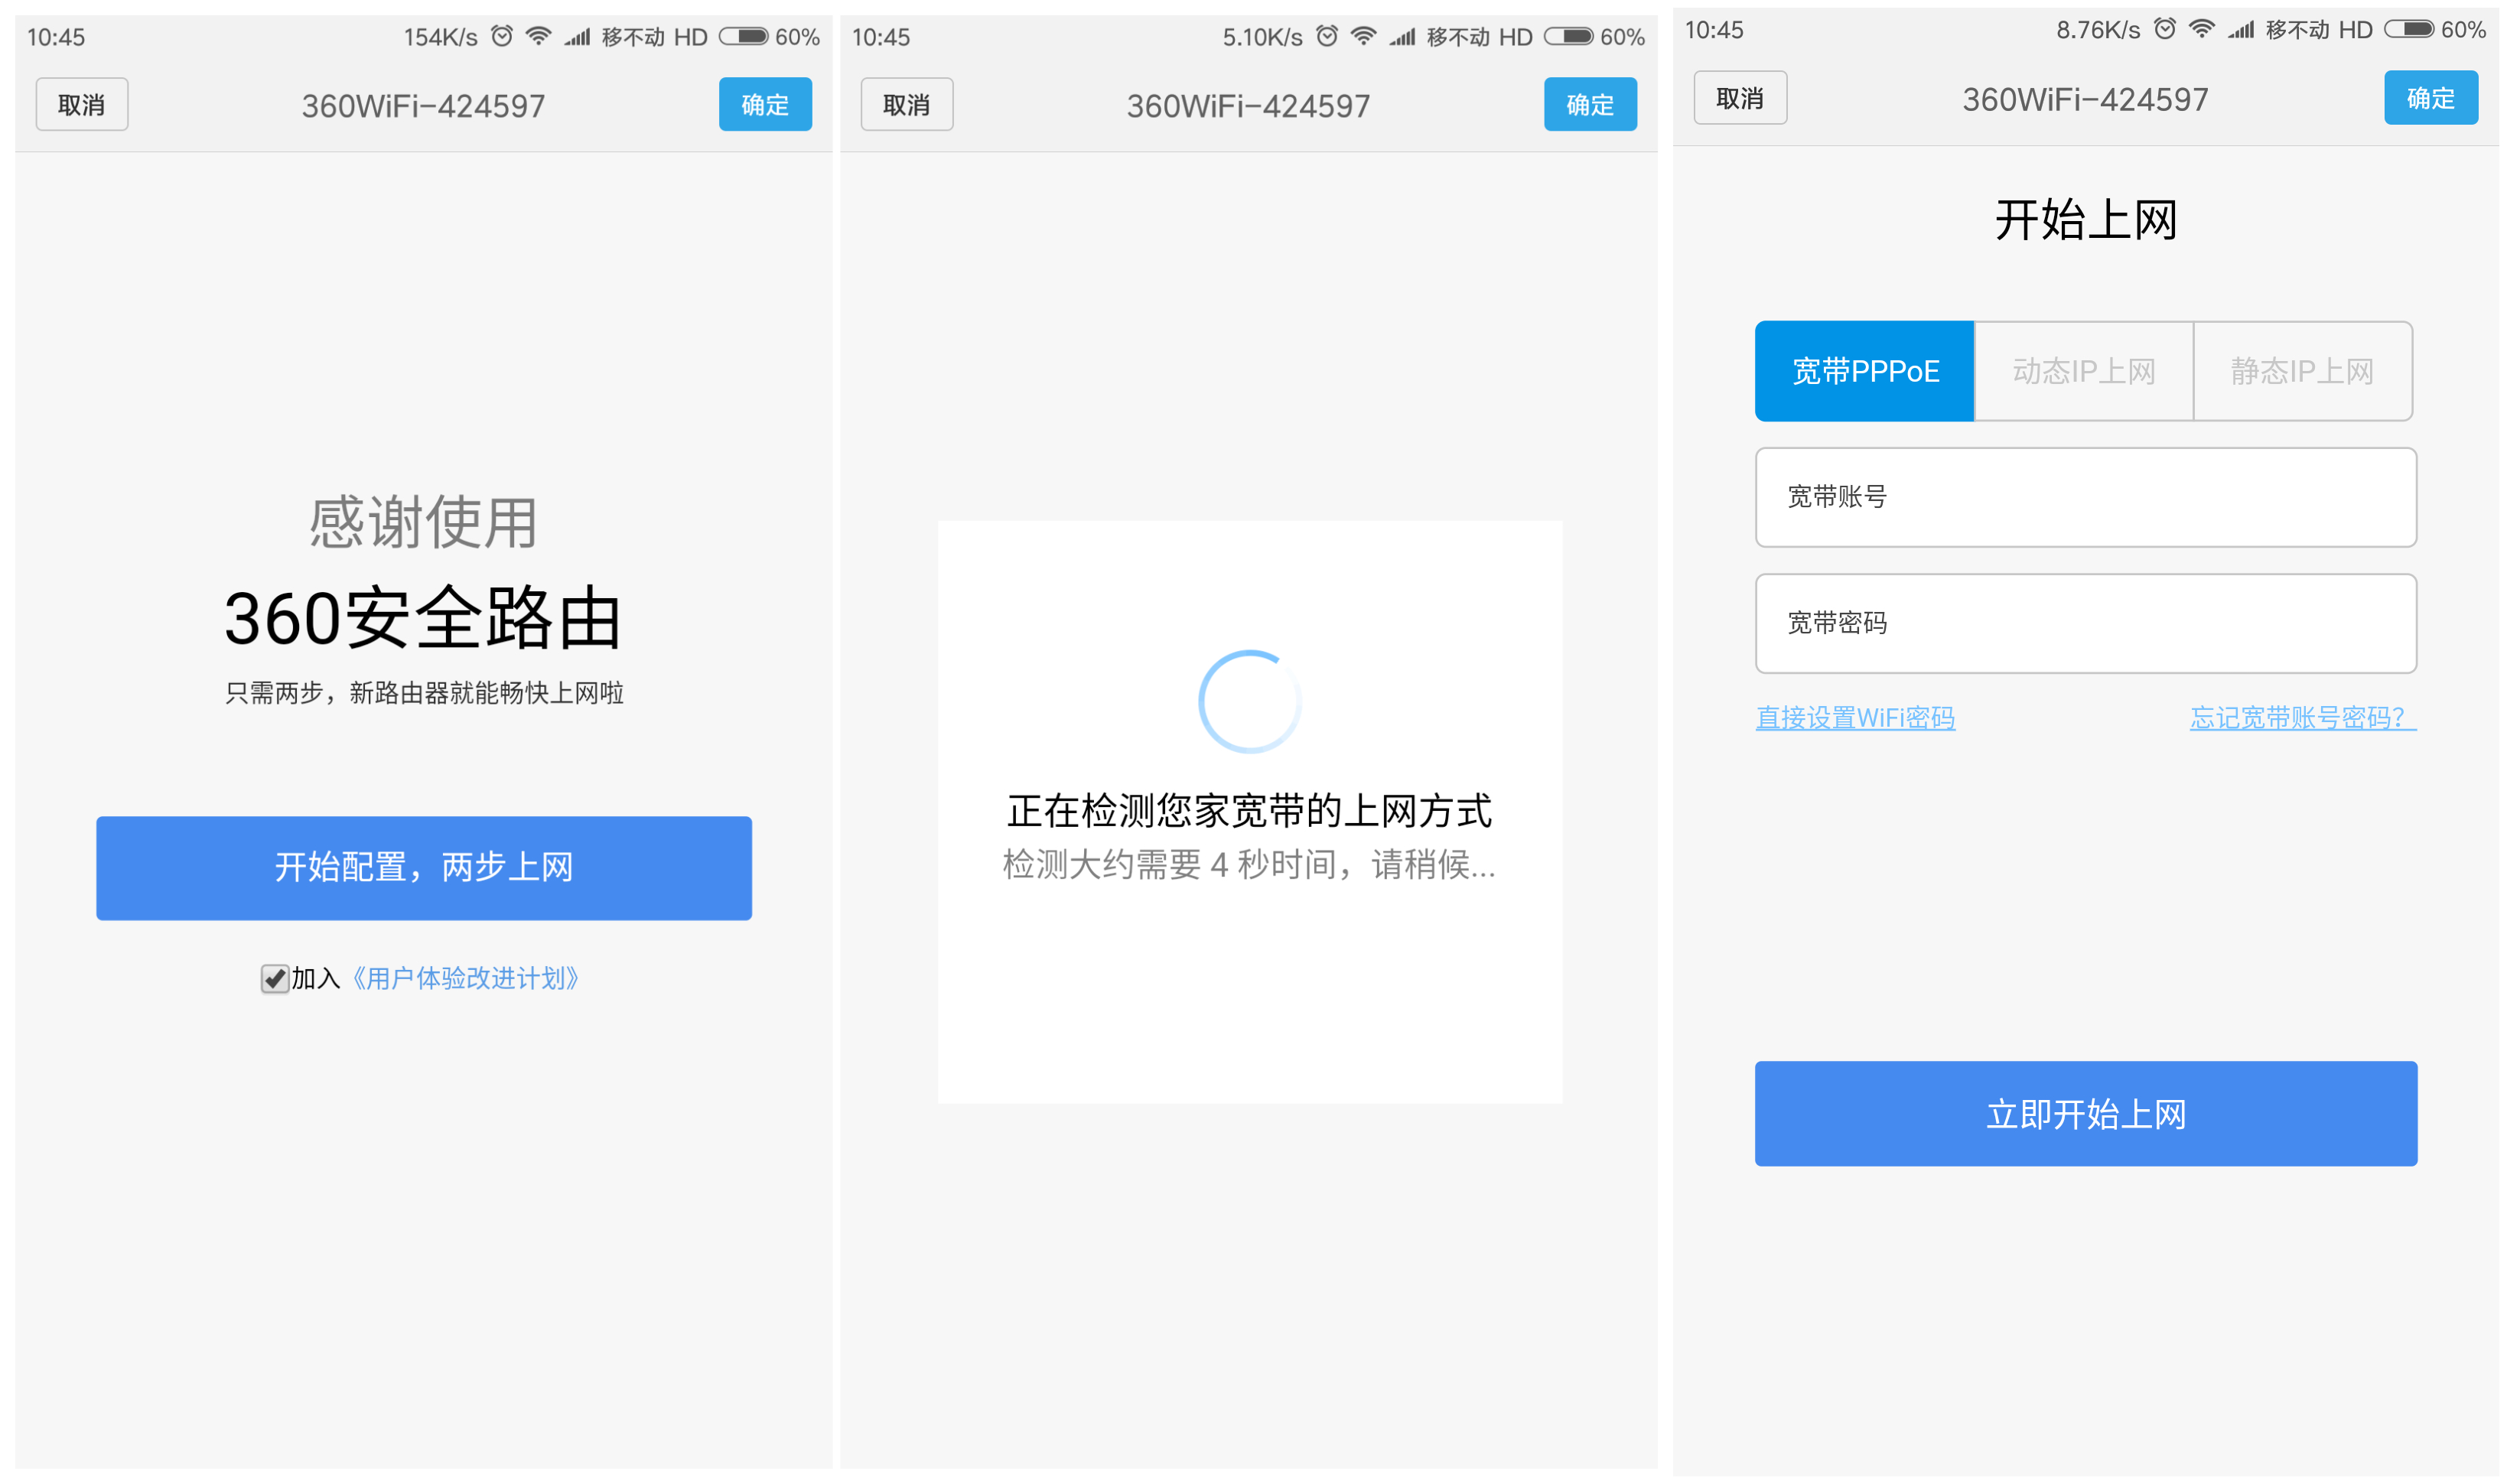
Task: Toggle the 加入 user experience plan checkbox
Action: click(275, 979)
